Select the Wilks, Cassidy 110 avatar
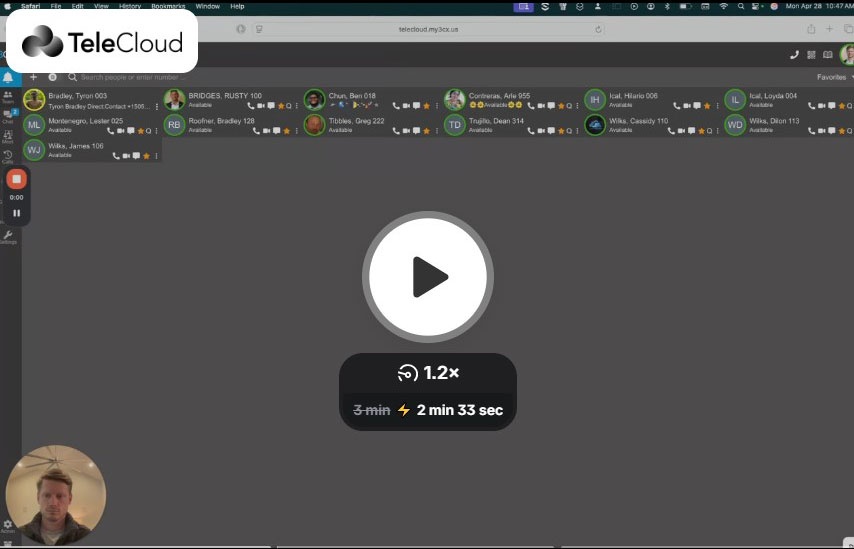854x549 pixels. click(x=595, y=125)
